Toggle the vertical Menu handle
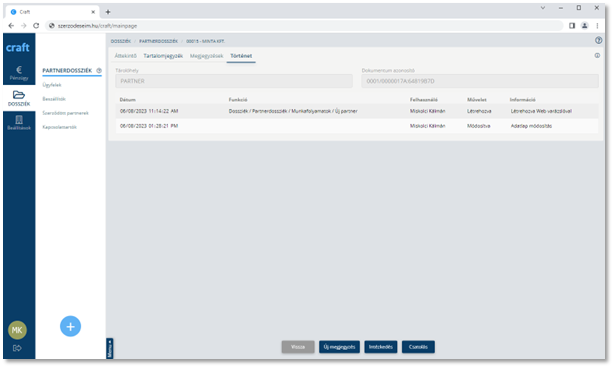 (110, 348)
